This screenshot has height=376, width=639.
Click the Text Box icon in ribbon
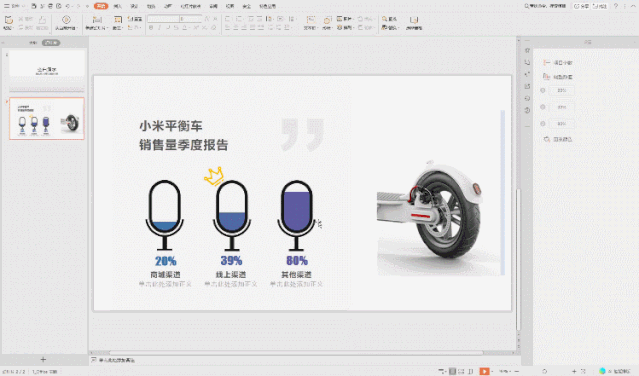311,20
